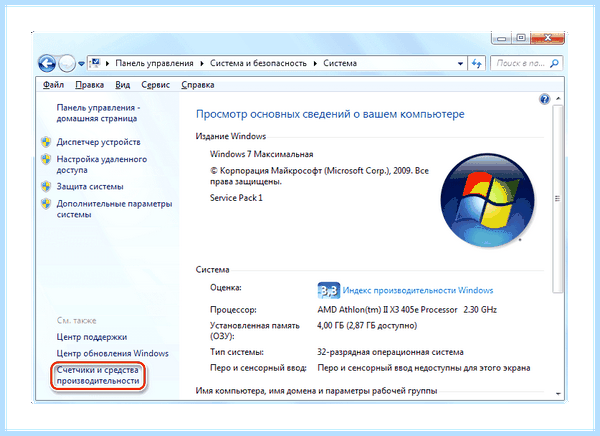This screenshot has height=436, width=600.
Task: Maximize the System window
Action: tap(521, 38)
